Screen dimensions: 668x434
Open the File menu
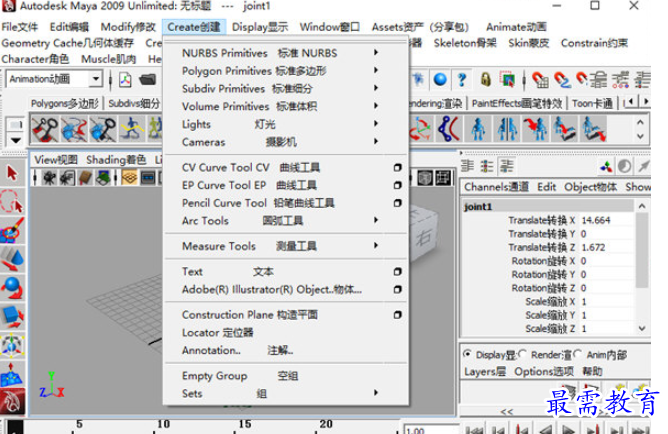(x=20, y=27)
